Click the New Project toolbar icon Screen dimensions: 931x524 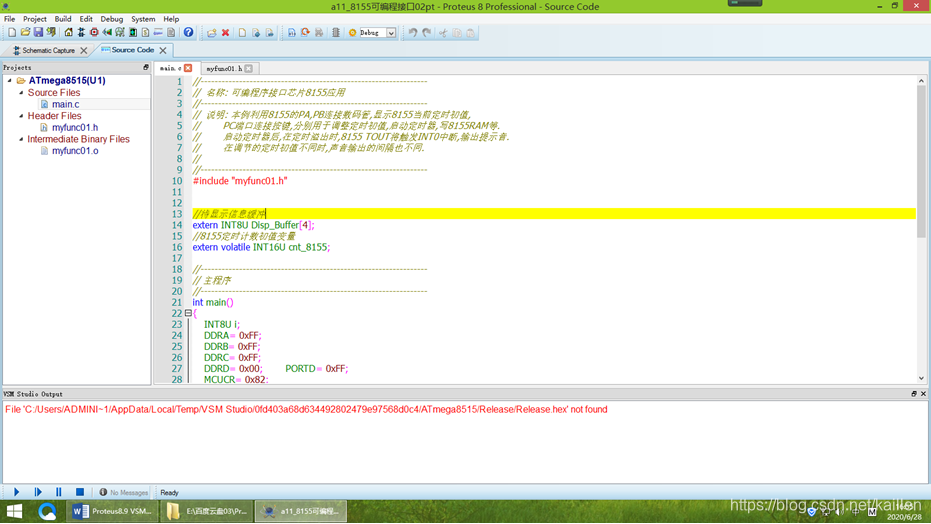[x=12, y=33]
